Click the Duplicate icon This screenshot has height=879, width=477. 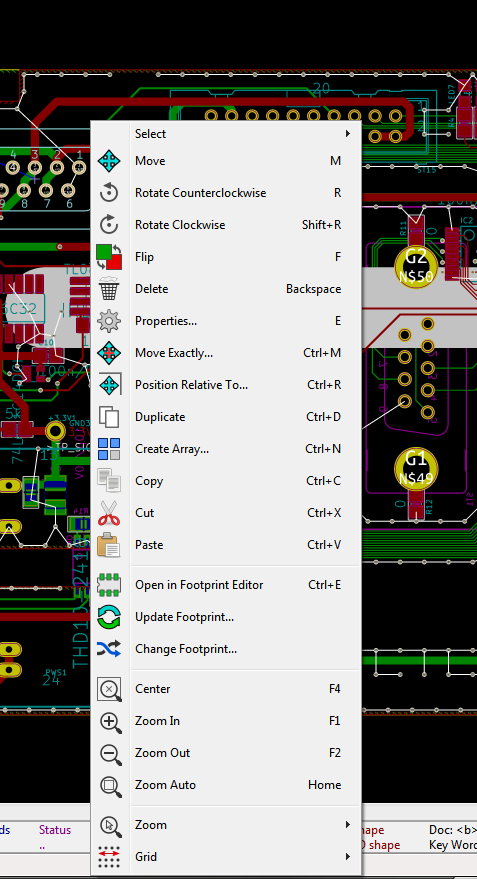(x=109, y=417)
